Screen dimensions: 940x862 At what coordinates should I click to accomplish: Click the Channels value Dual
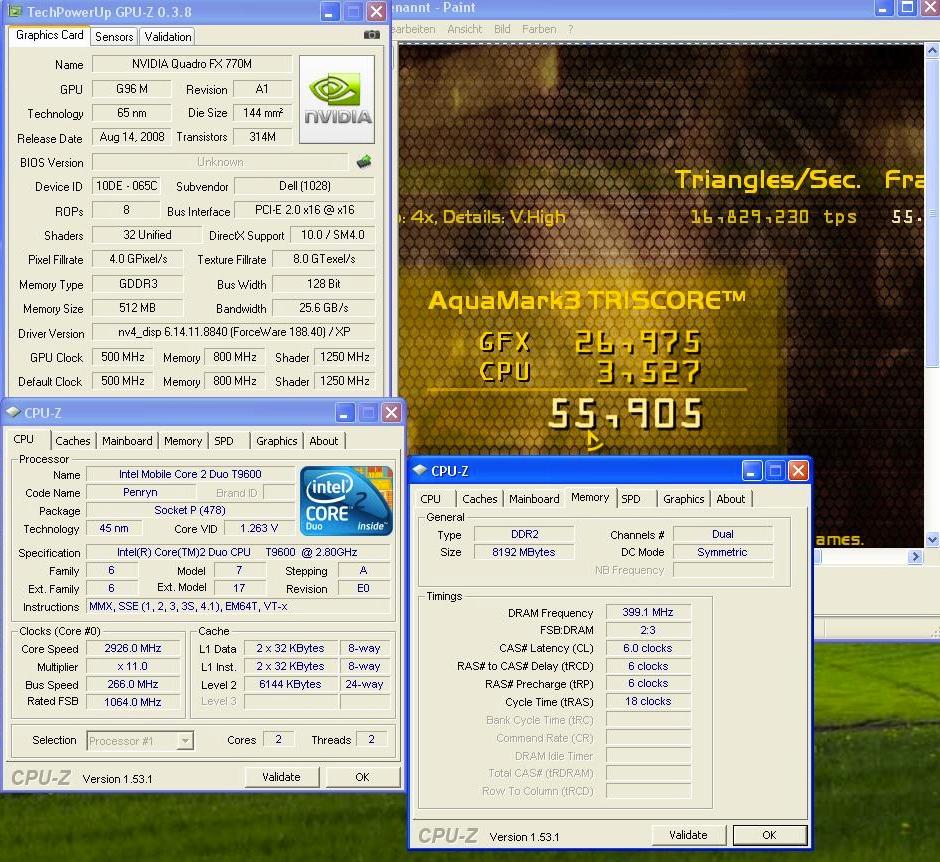(x=723, y=534)
